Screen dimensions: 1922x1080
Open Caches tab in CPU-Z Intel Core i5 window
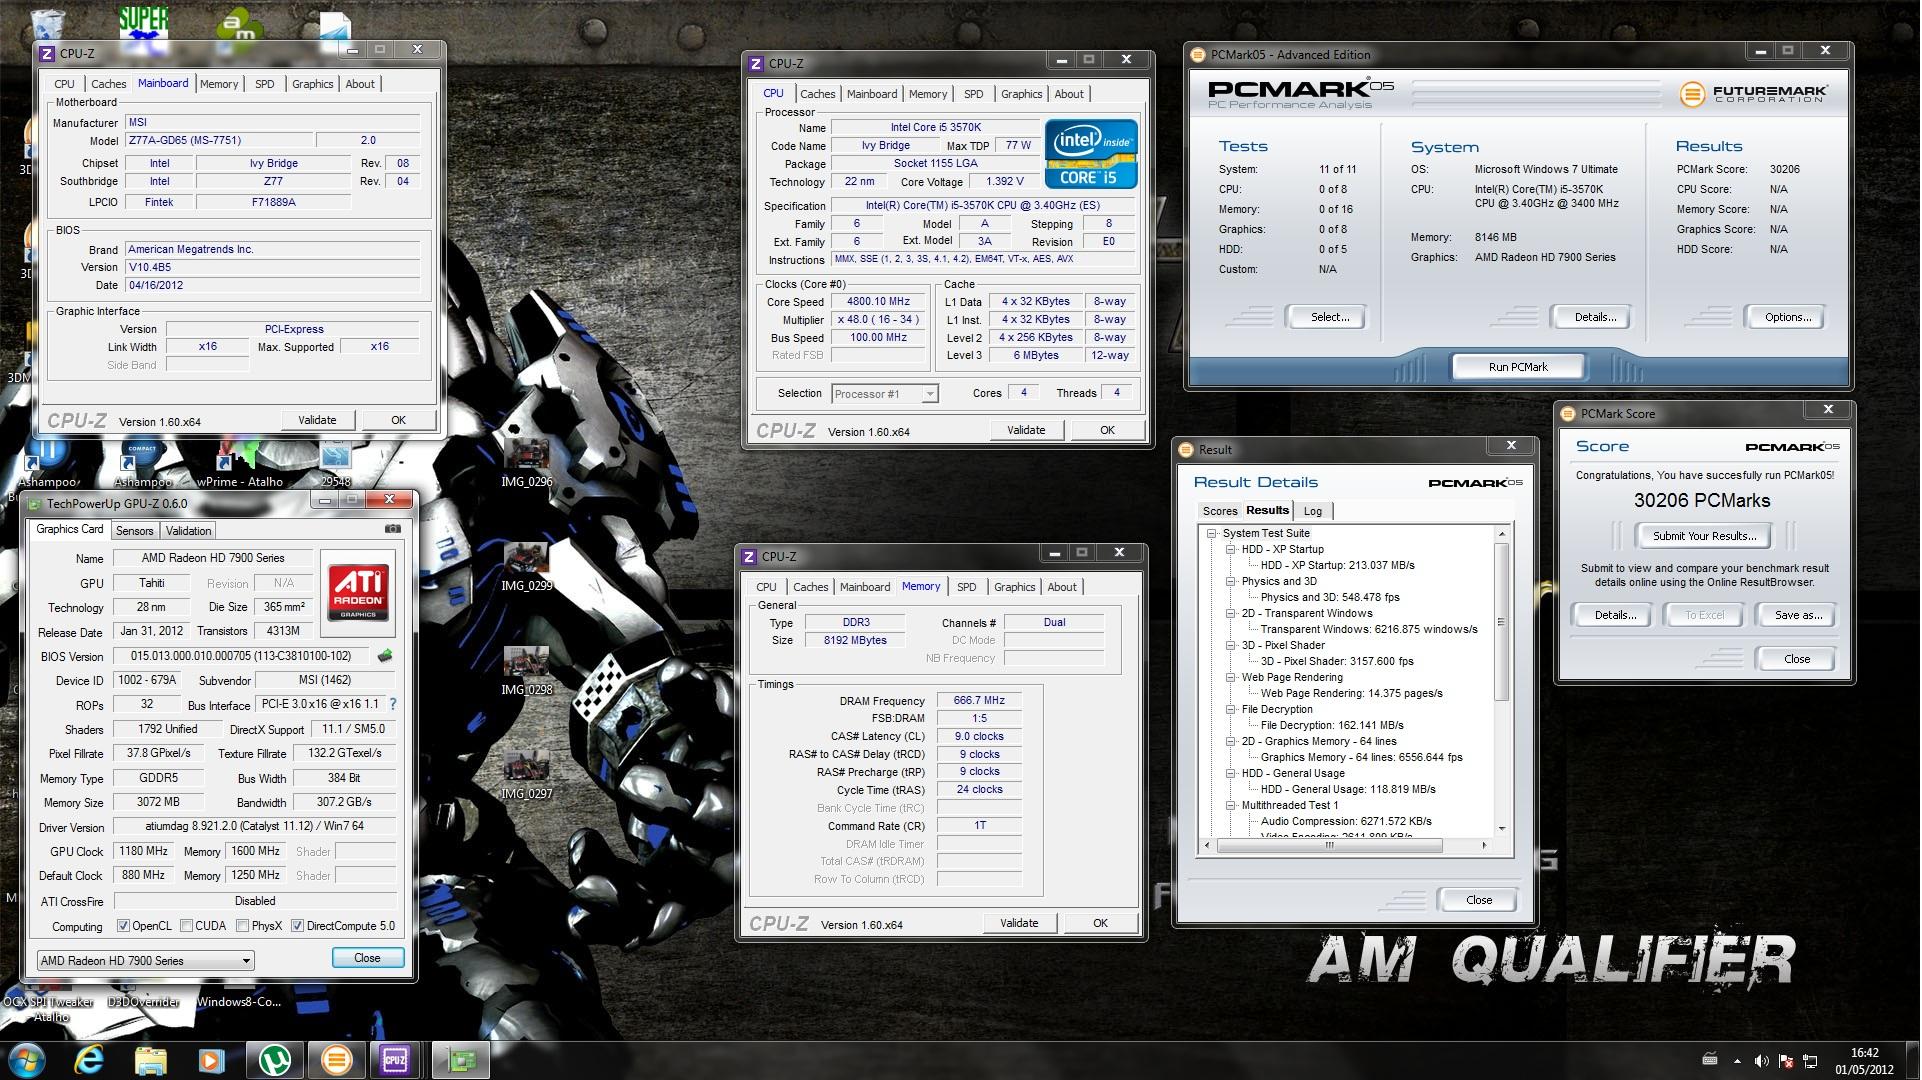817,94
